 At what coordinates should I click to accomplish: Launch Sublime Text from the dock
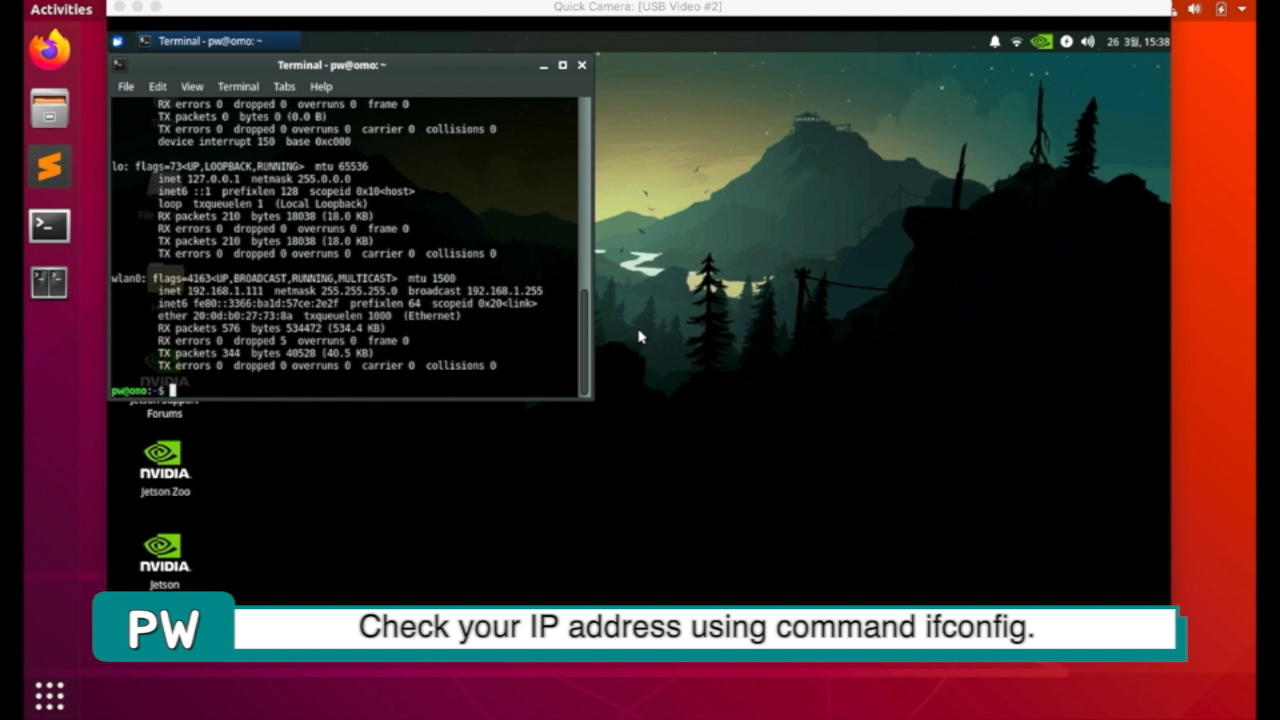[x=49, y=167]
